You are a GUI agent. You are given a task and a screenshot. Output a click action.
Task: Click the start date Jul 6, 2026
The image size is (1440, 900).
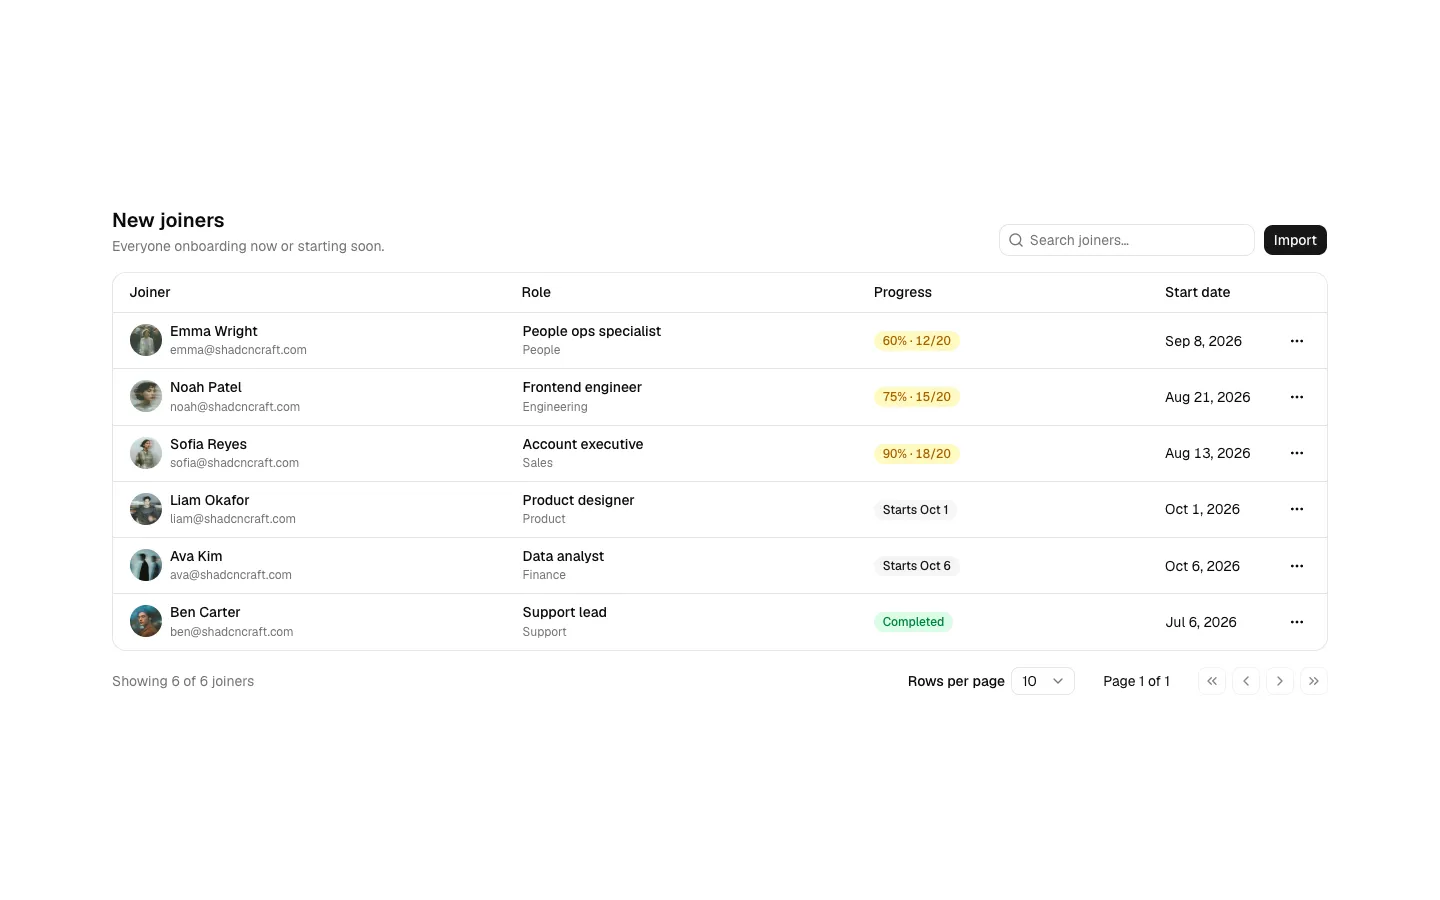pos(1201,622)
